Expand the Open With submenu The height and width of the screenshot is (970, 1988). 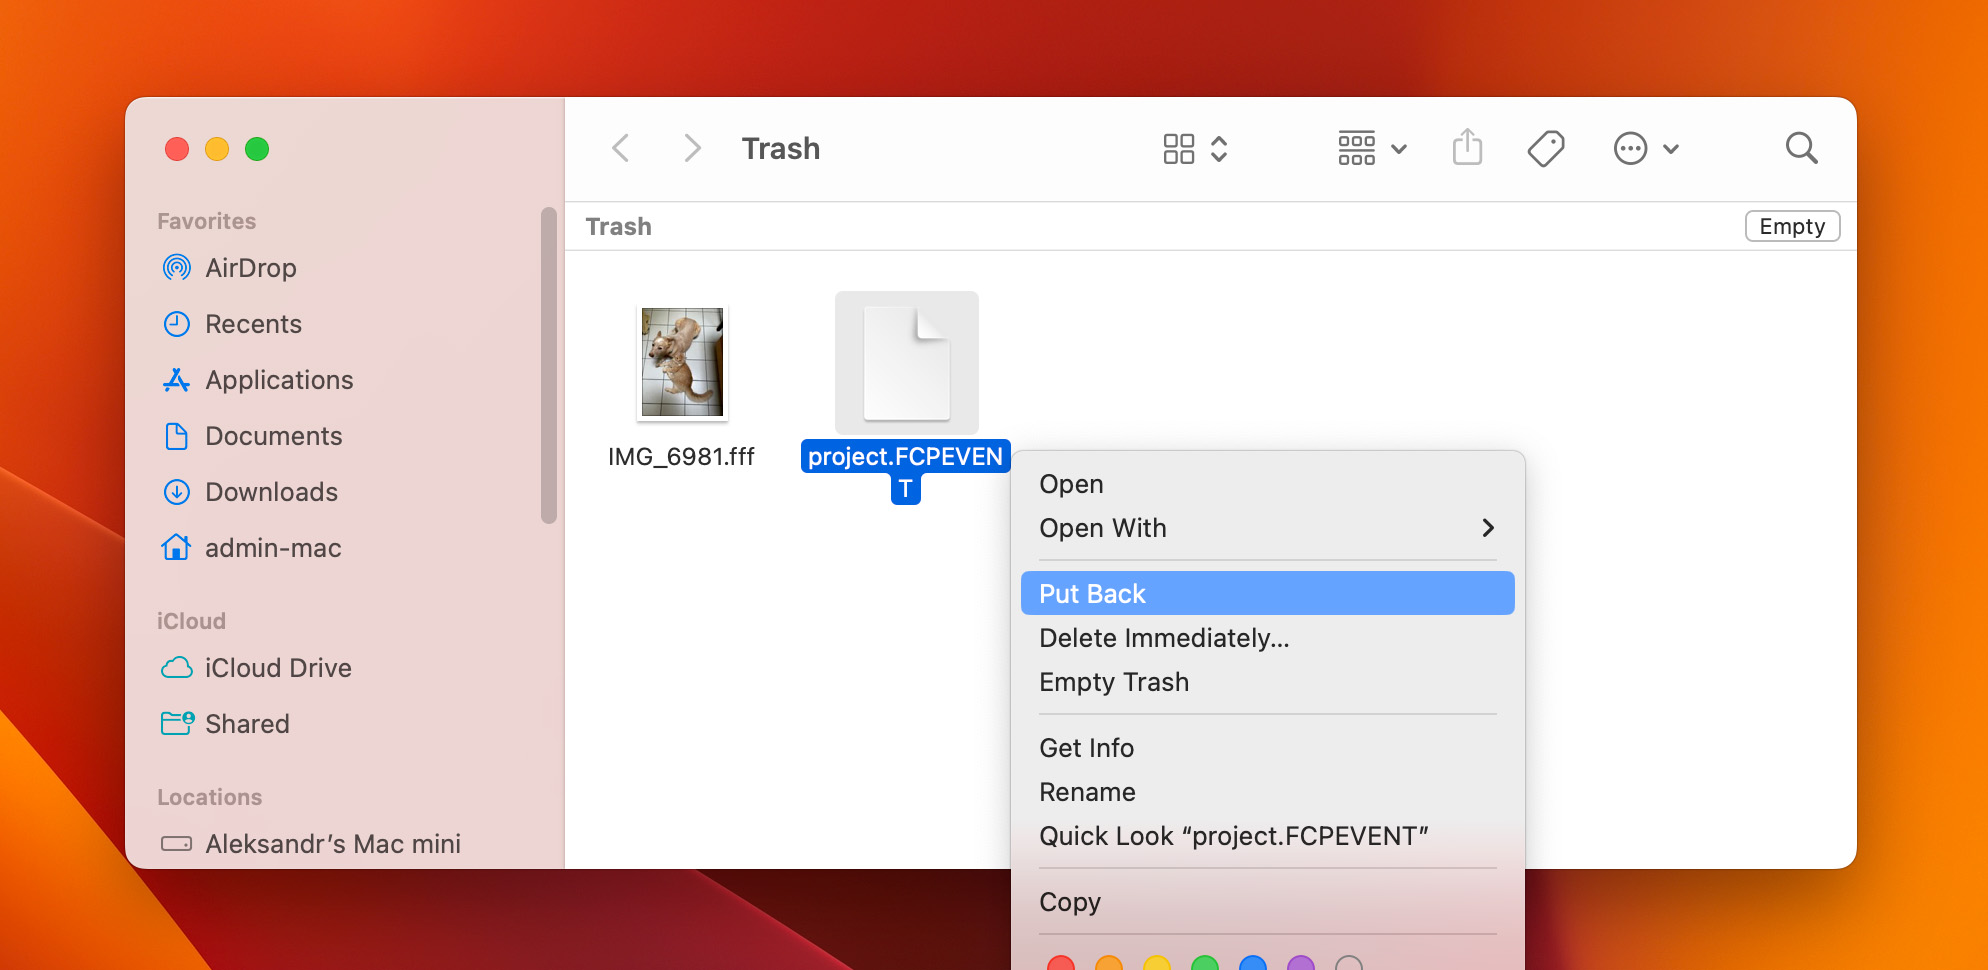[x=1267, y=528]
